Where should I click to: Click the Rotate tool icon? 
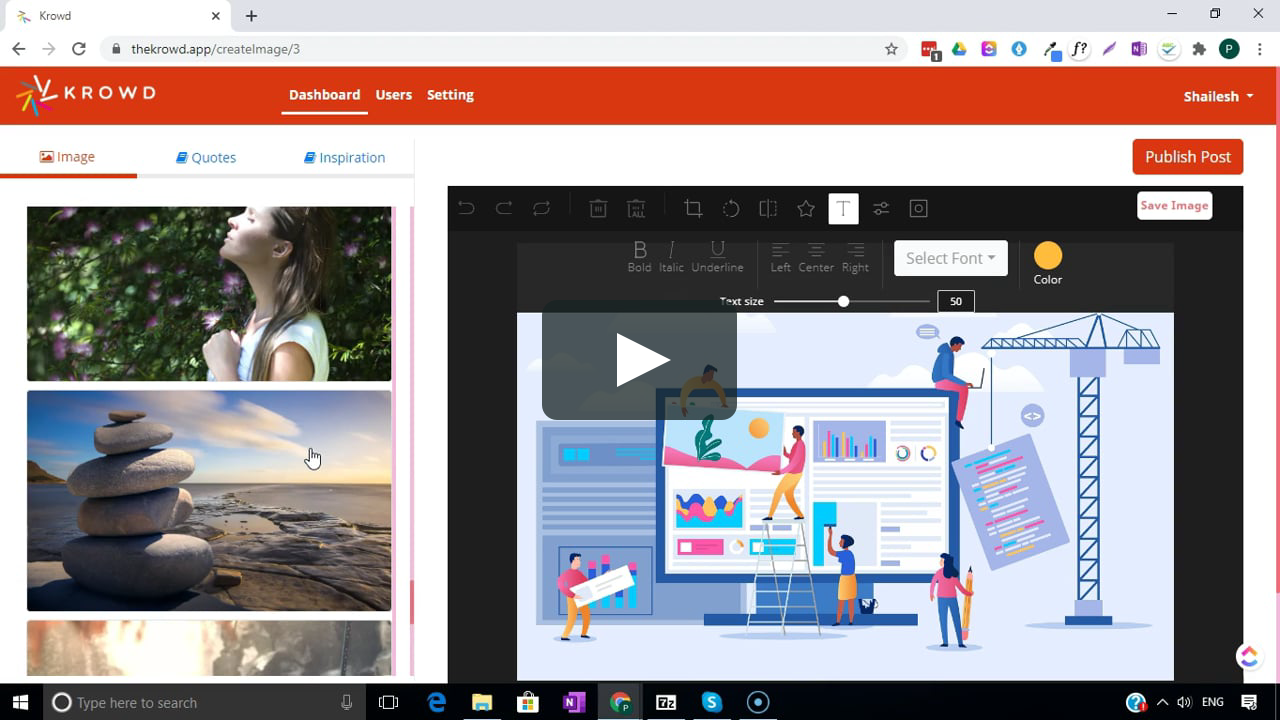point(731,208)
